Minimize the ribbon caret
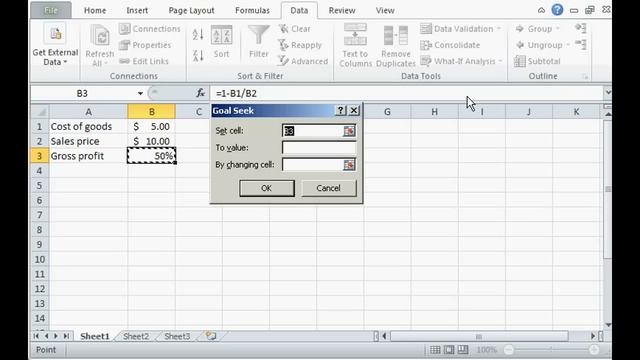640x360 pixels. [541, 10]
